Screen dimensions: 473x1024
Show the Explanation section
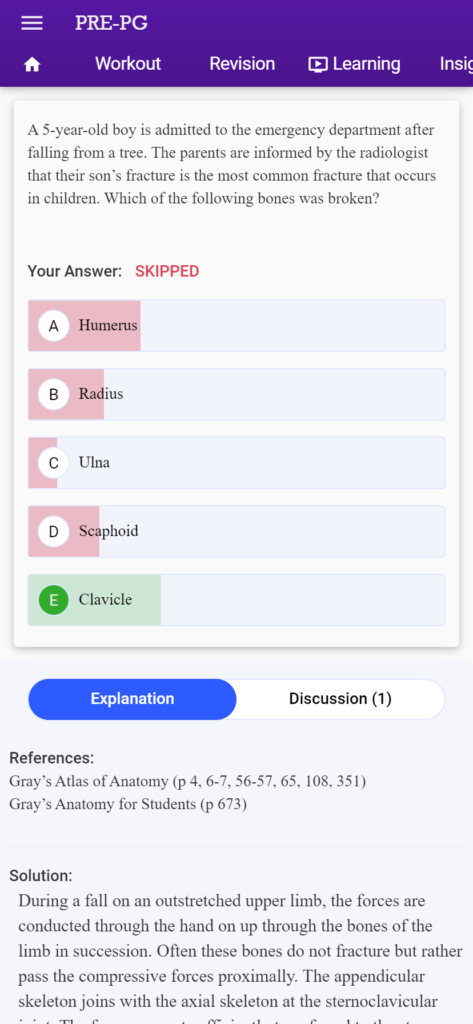pos(132,699)
